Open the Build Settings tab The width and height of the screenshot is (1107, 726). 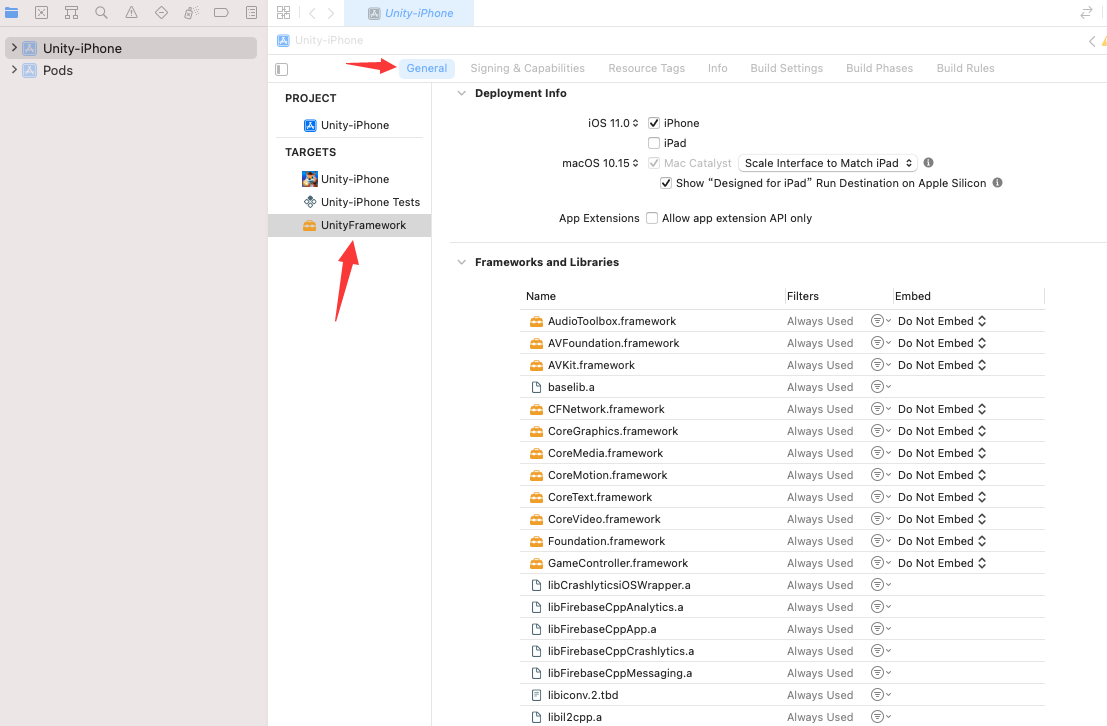click(786, 69)
